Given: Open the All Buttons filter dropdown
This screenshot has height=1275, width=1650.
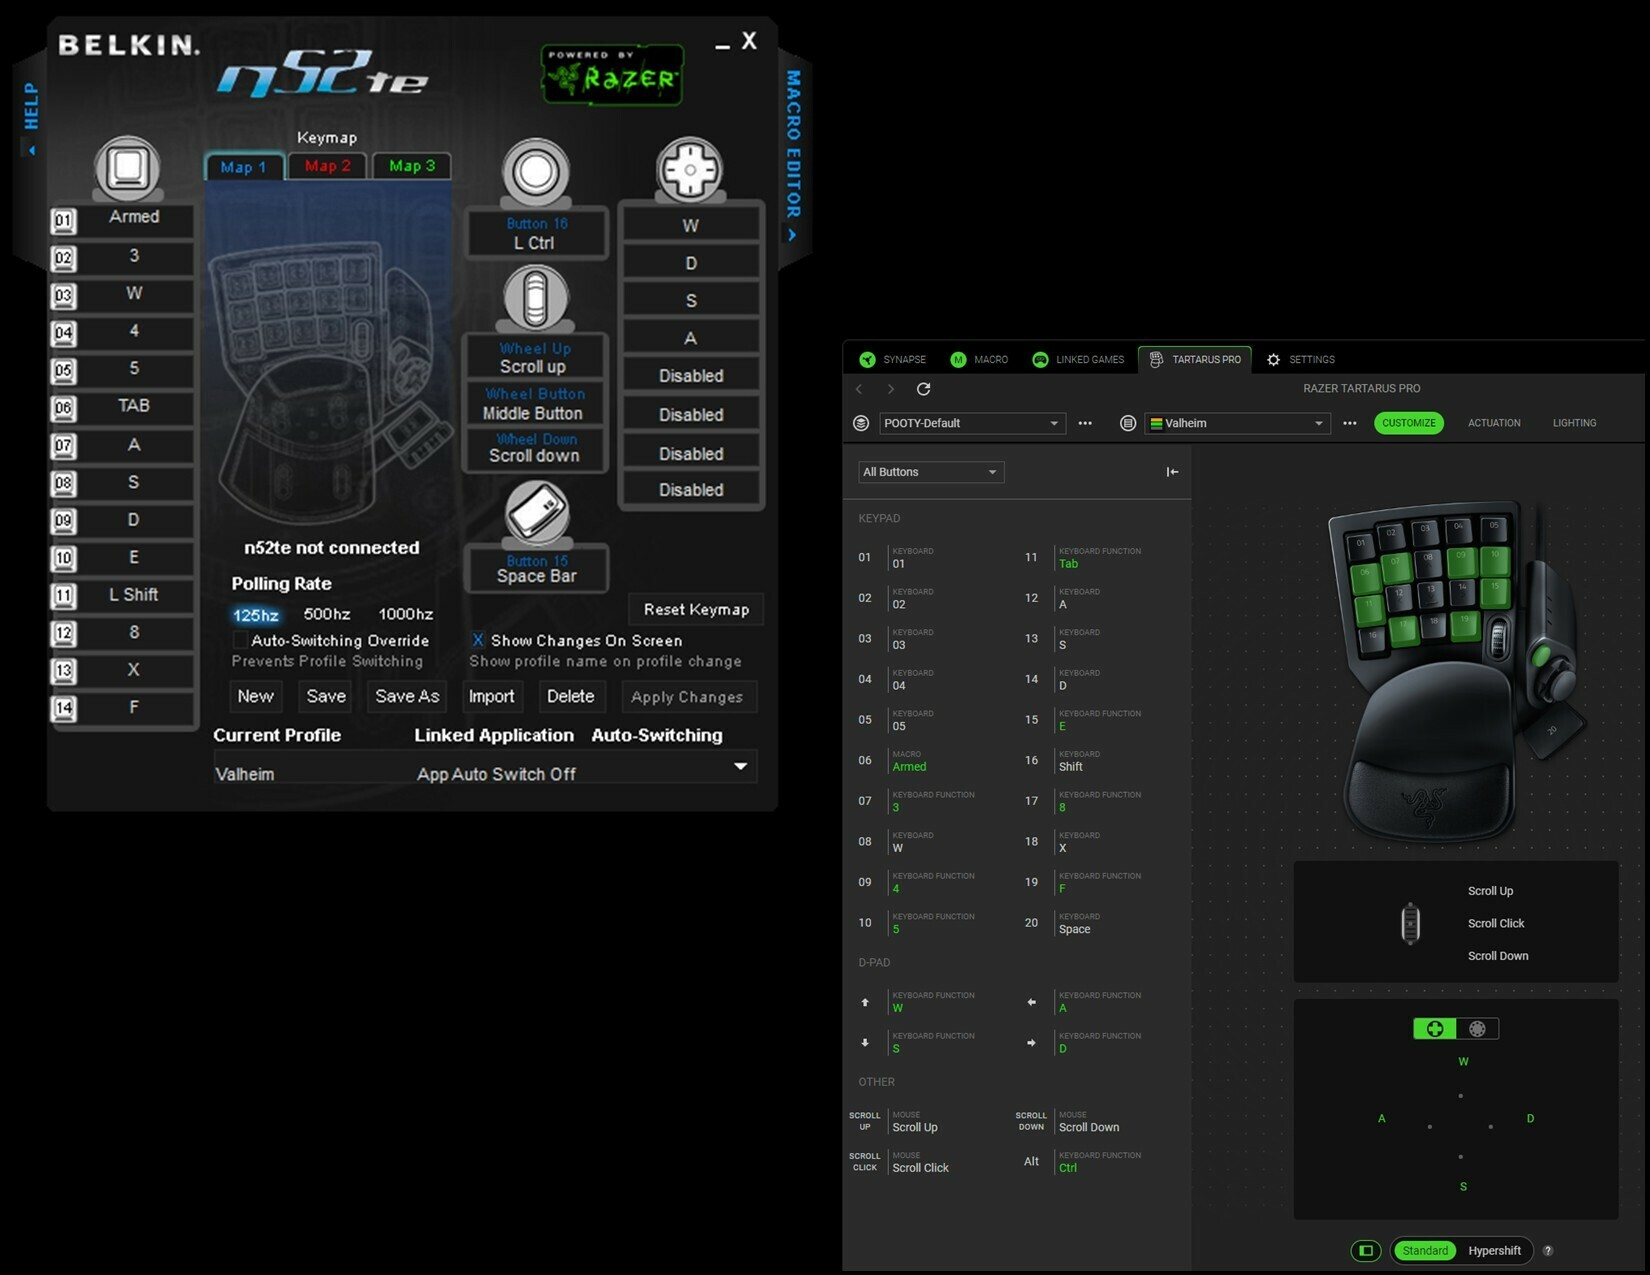Looking at the screenshot, I should coord(931,472).
